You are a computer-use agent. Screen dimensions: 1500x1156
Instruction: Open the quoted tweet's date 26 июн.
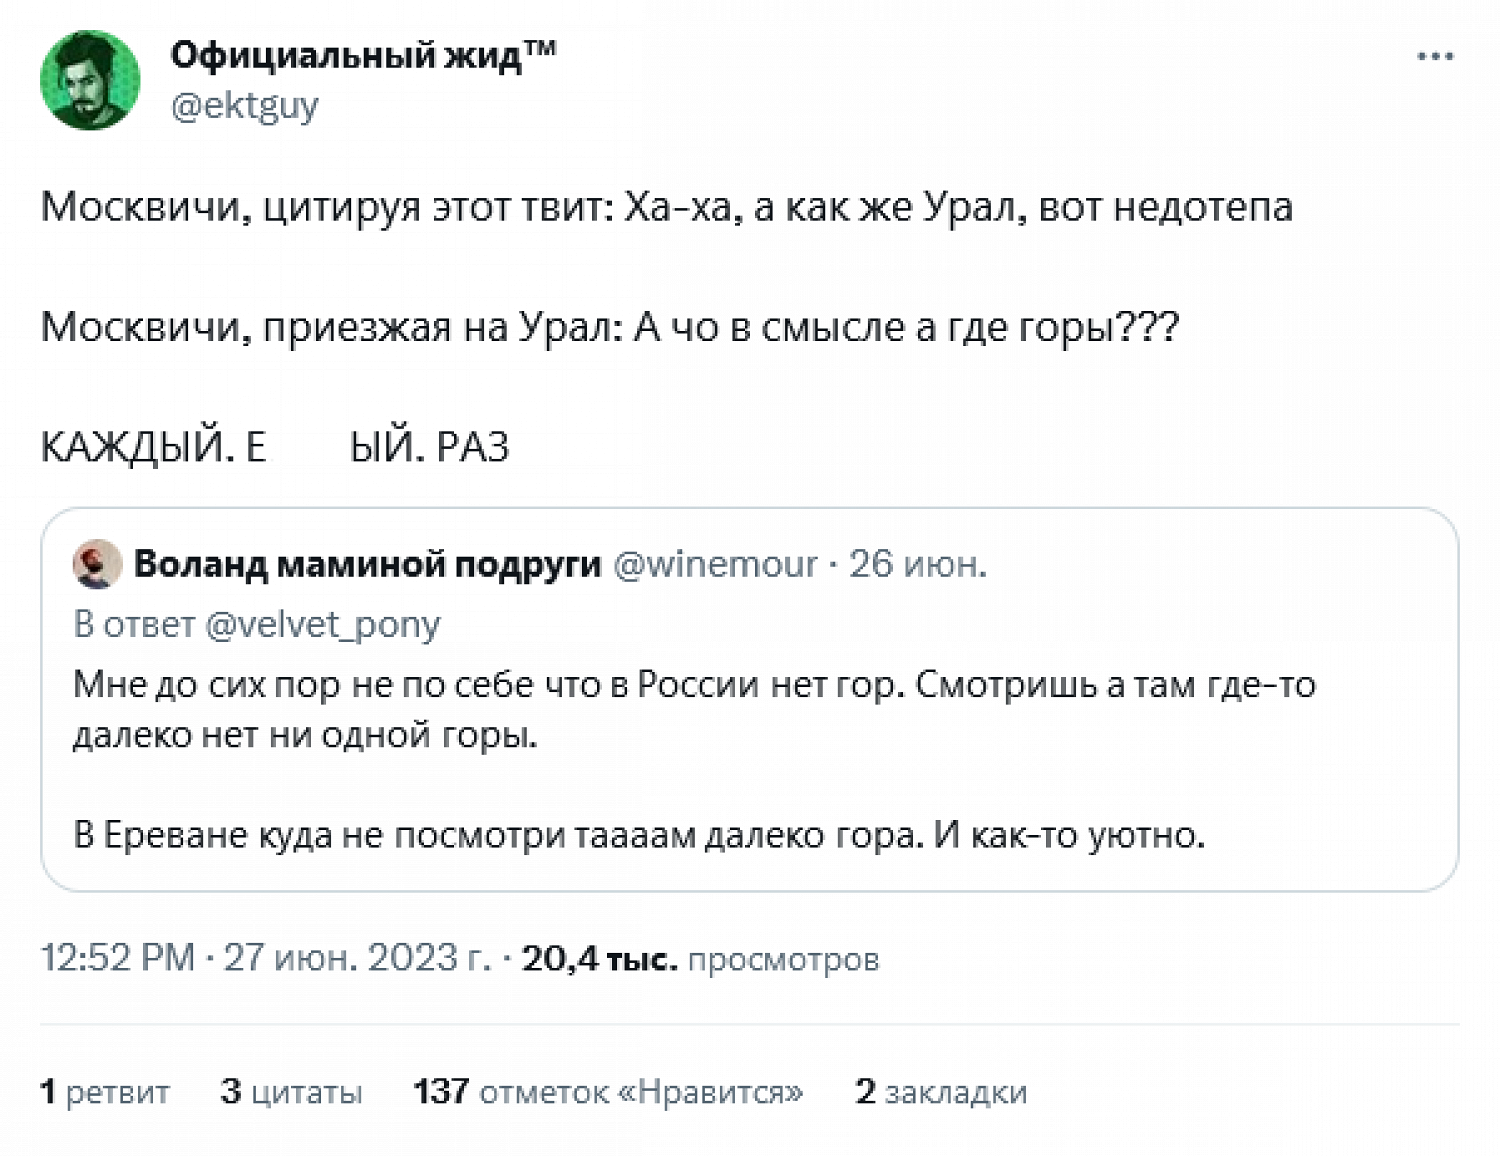point(918,565)
